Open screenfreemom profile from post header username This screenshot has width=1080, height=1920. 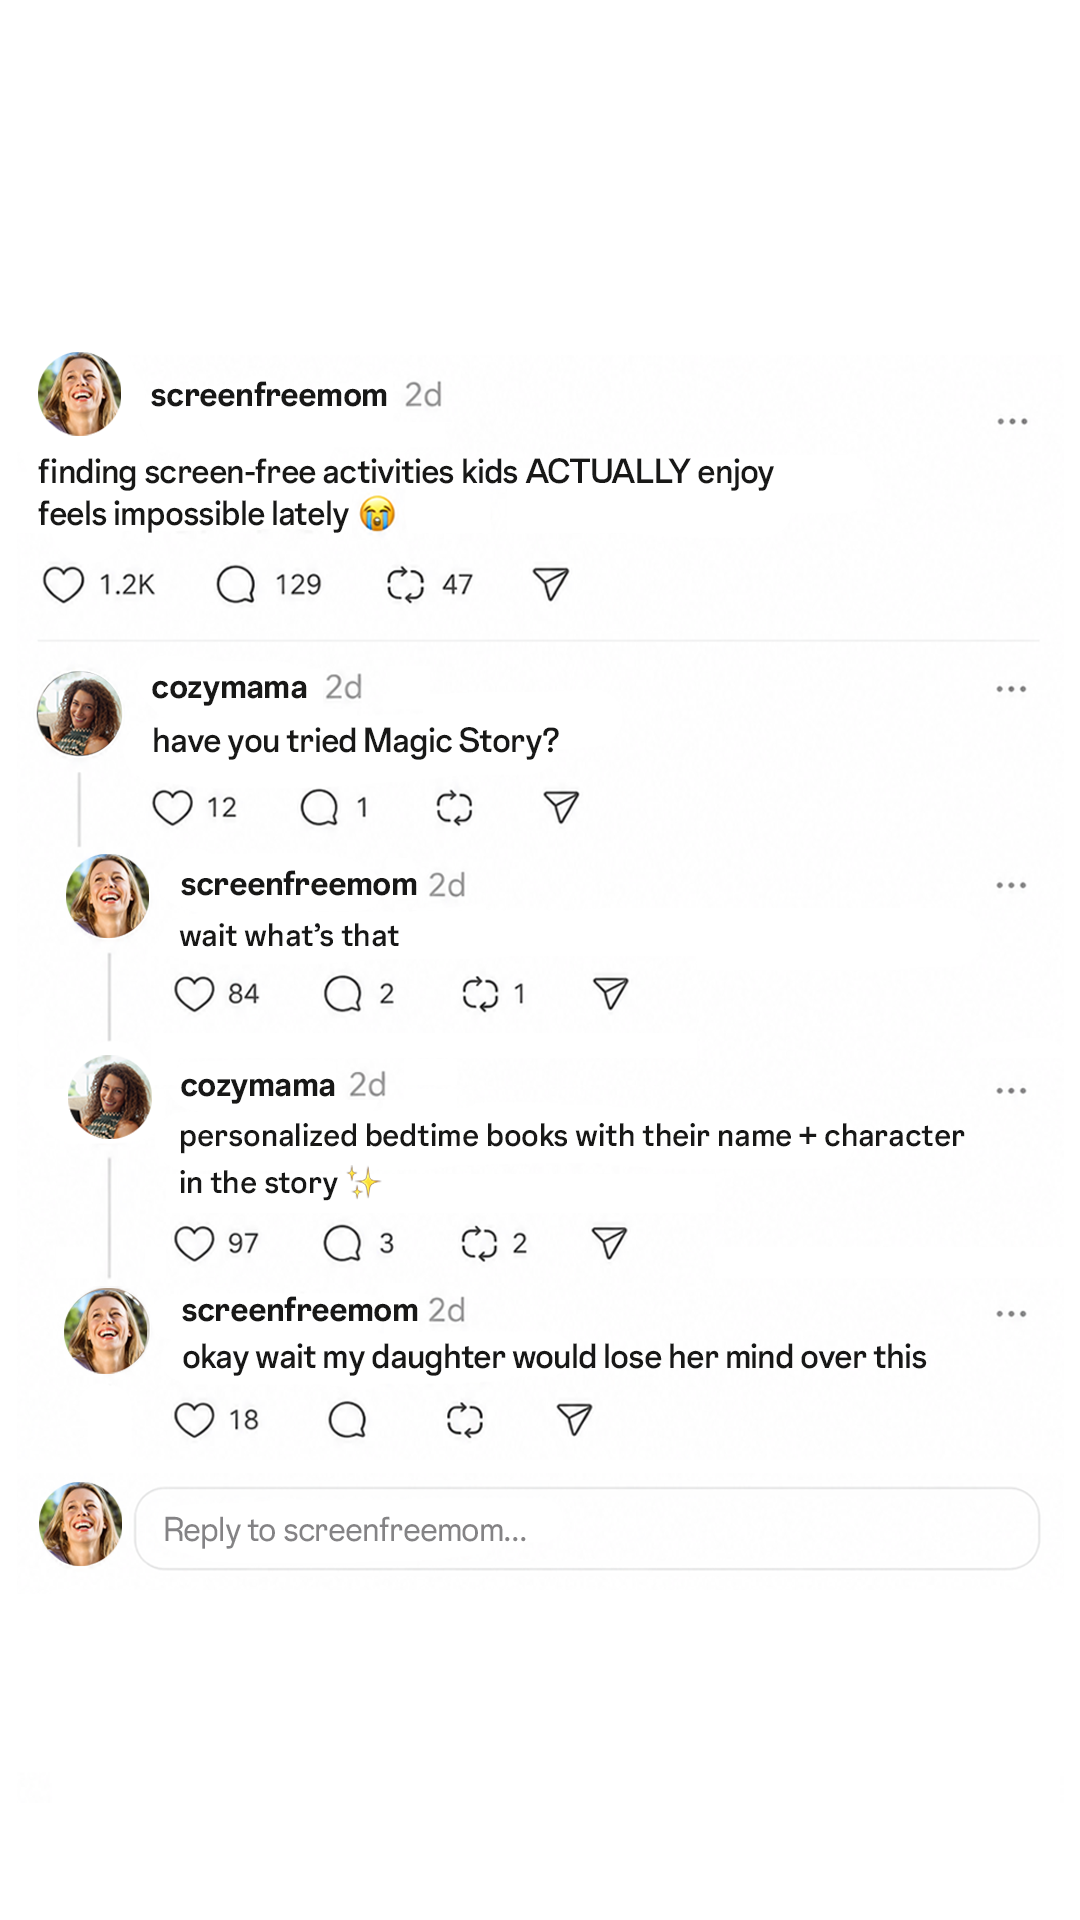[269, 395]
